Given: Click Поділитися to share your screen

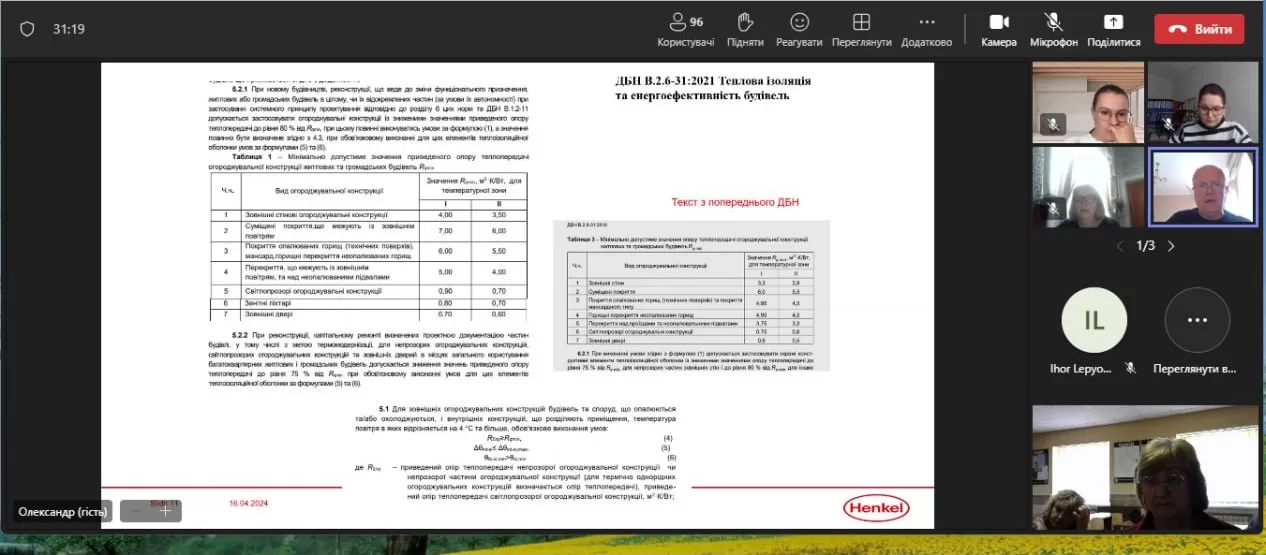Looking at the screenshot, I should coord(1113,28).
